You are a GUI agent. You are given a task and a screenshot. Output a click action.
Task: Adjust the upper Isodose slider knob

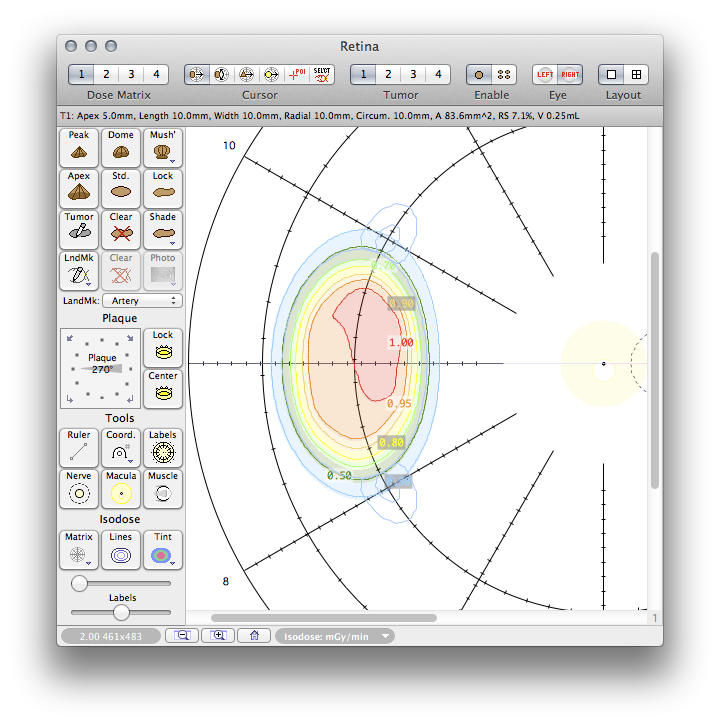tap(80, 583)
